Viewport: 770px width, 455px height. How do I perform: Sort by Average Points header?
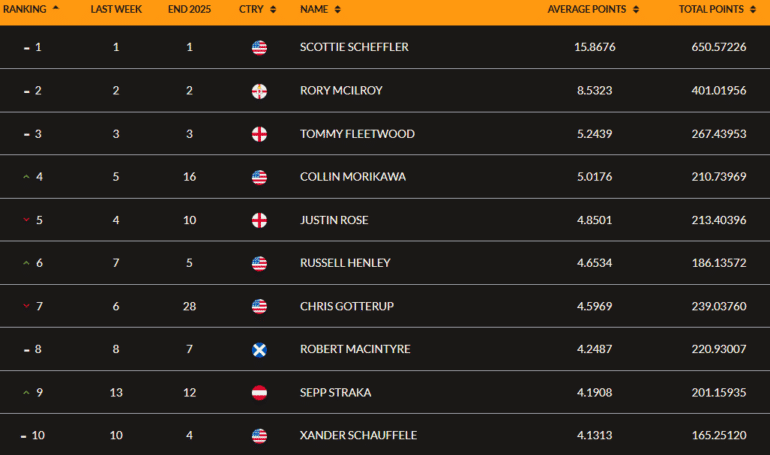click(x=593, y=9)
